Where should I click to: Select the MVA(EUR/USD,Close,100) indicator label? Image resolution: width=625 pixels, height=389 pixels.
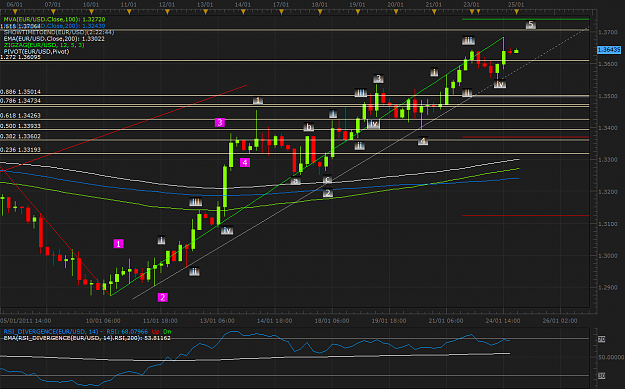pyautogui.click(x=55, y=19)
